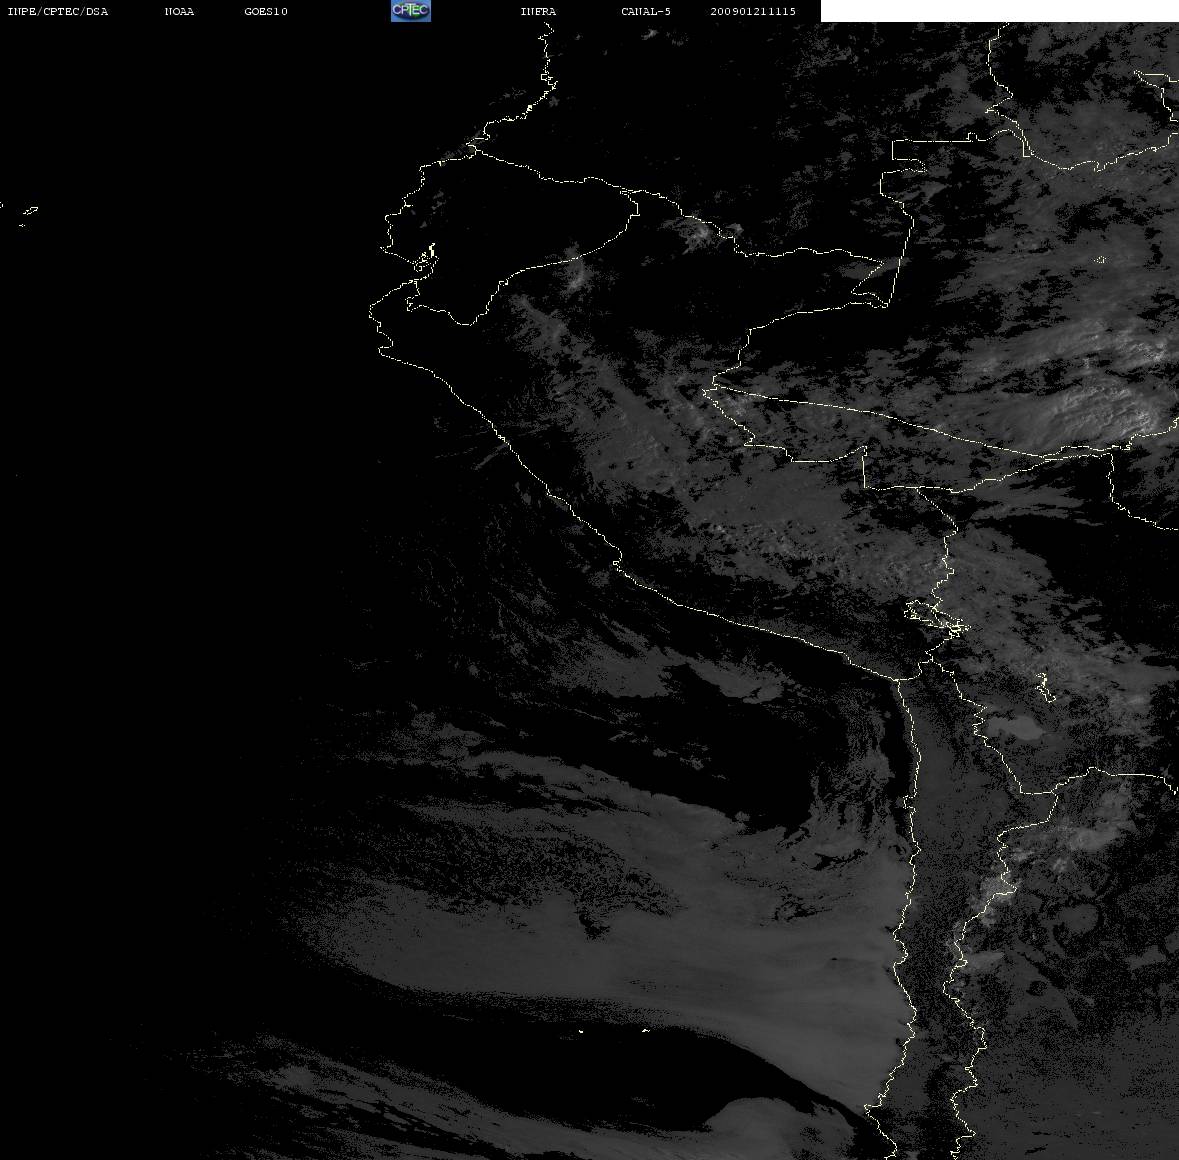Click the tiny white island dots in the southern ocean
The width and height of the screenshot is (1179, 1160).
click(613, 1031)
